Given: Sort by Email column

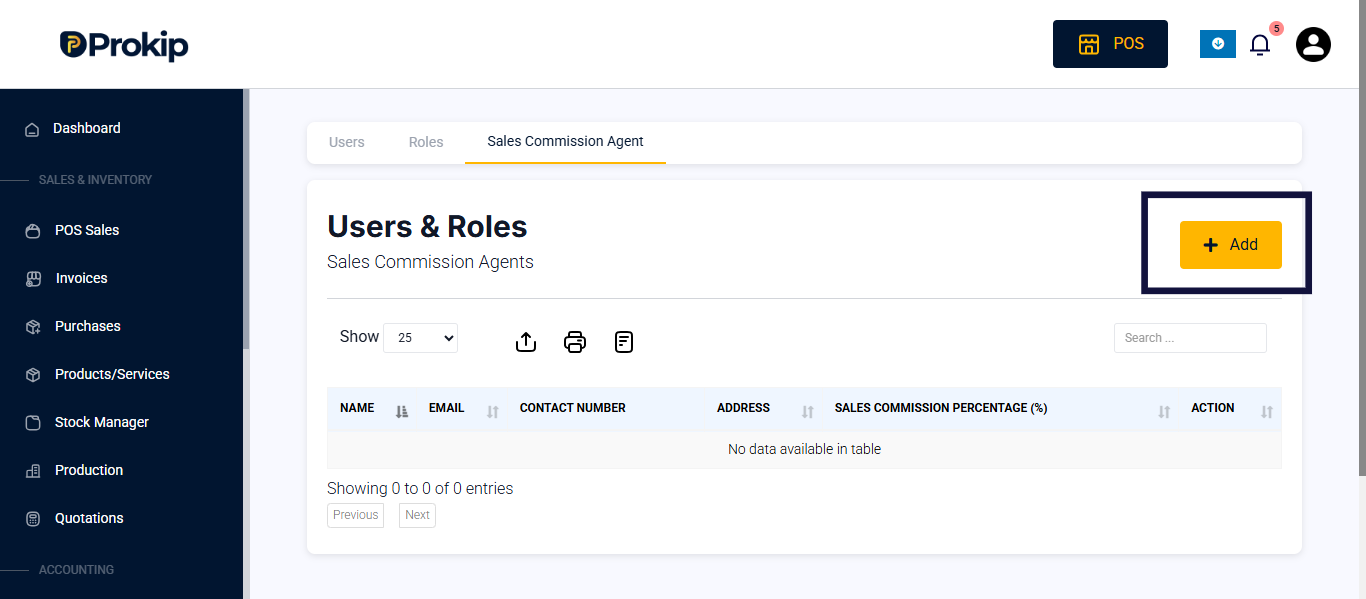Looking at the screenshot, I should tap(462, 409).
